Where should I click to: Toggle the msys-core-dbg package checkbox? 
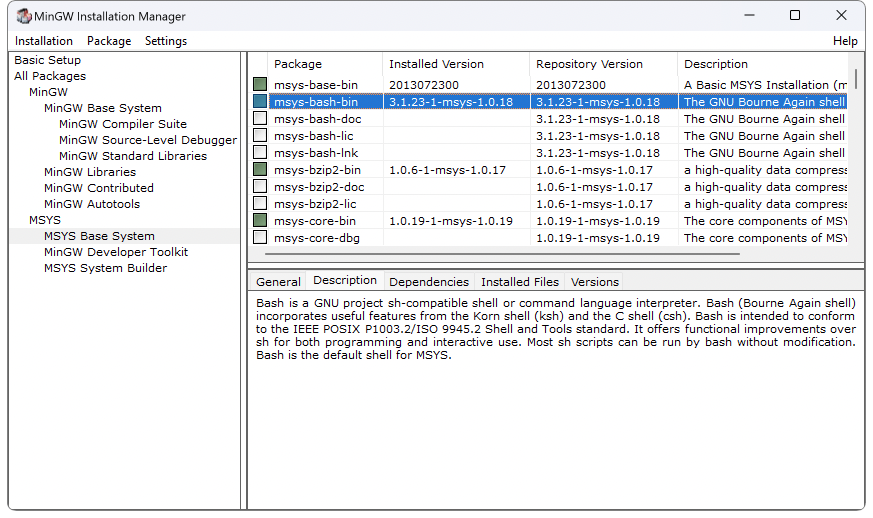pos(260,238)
